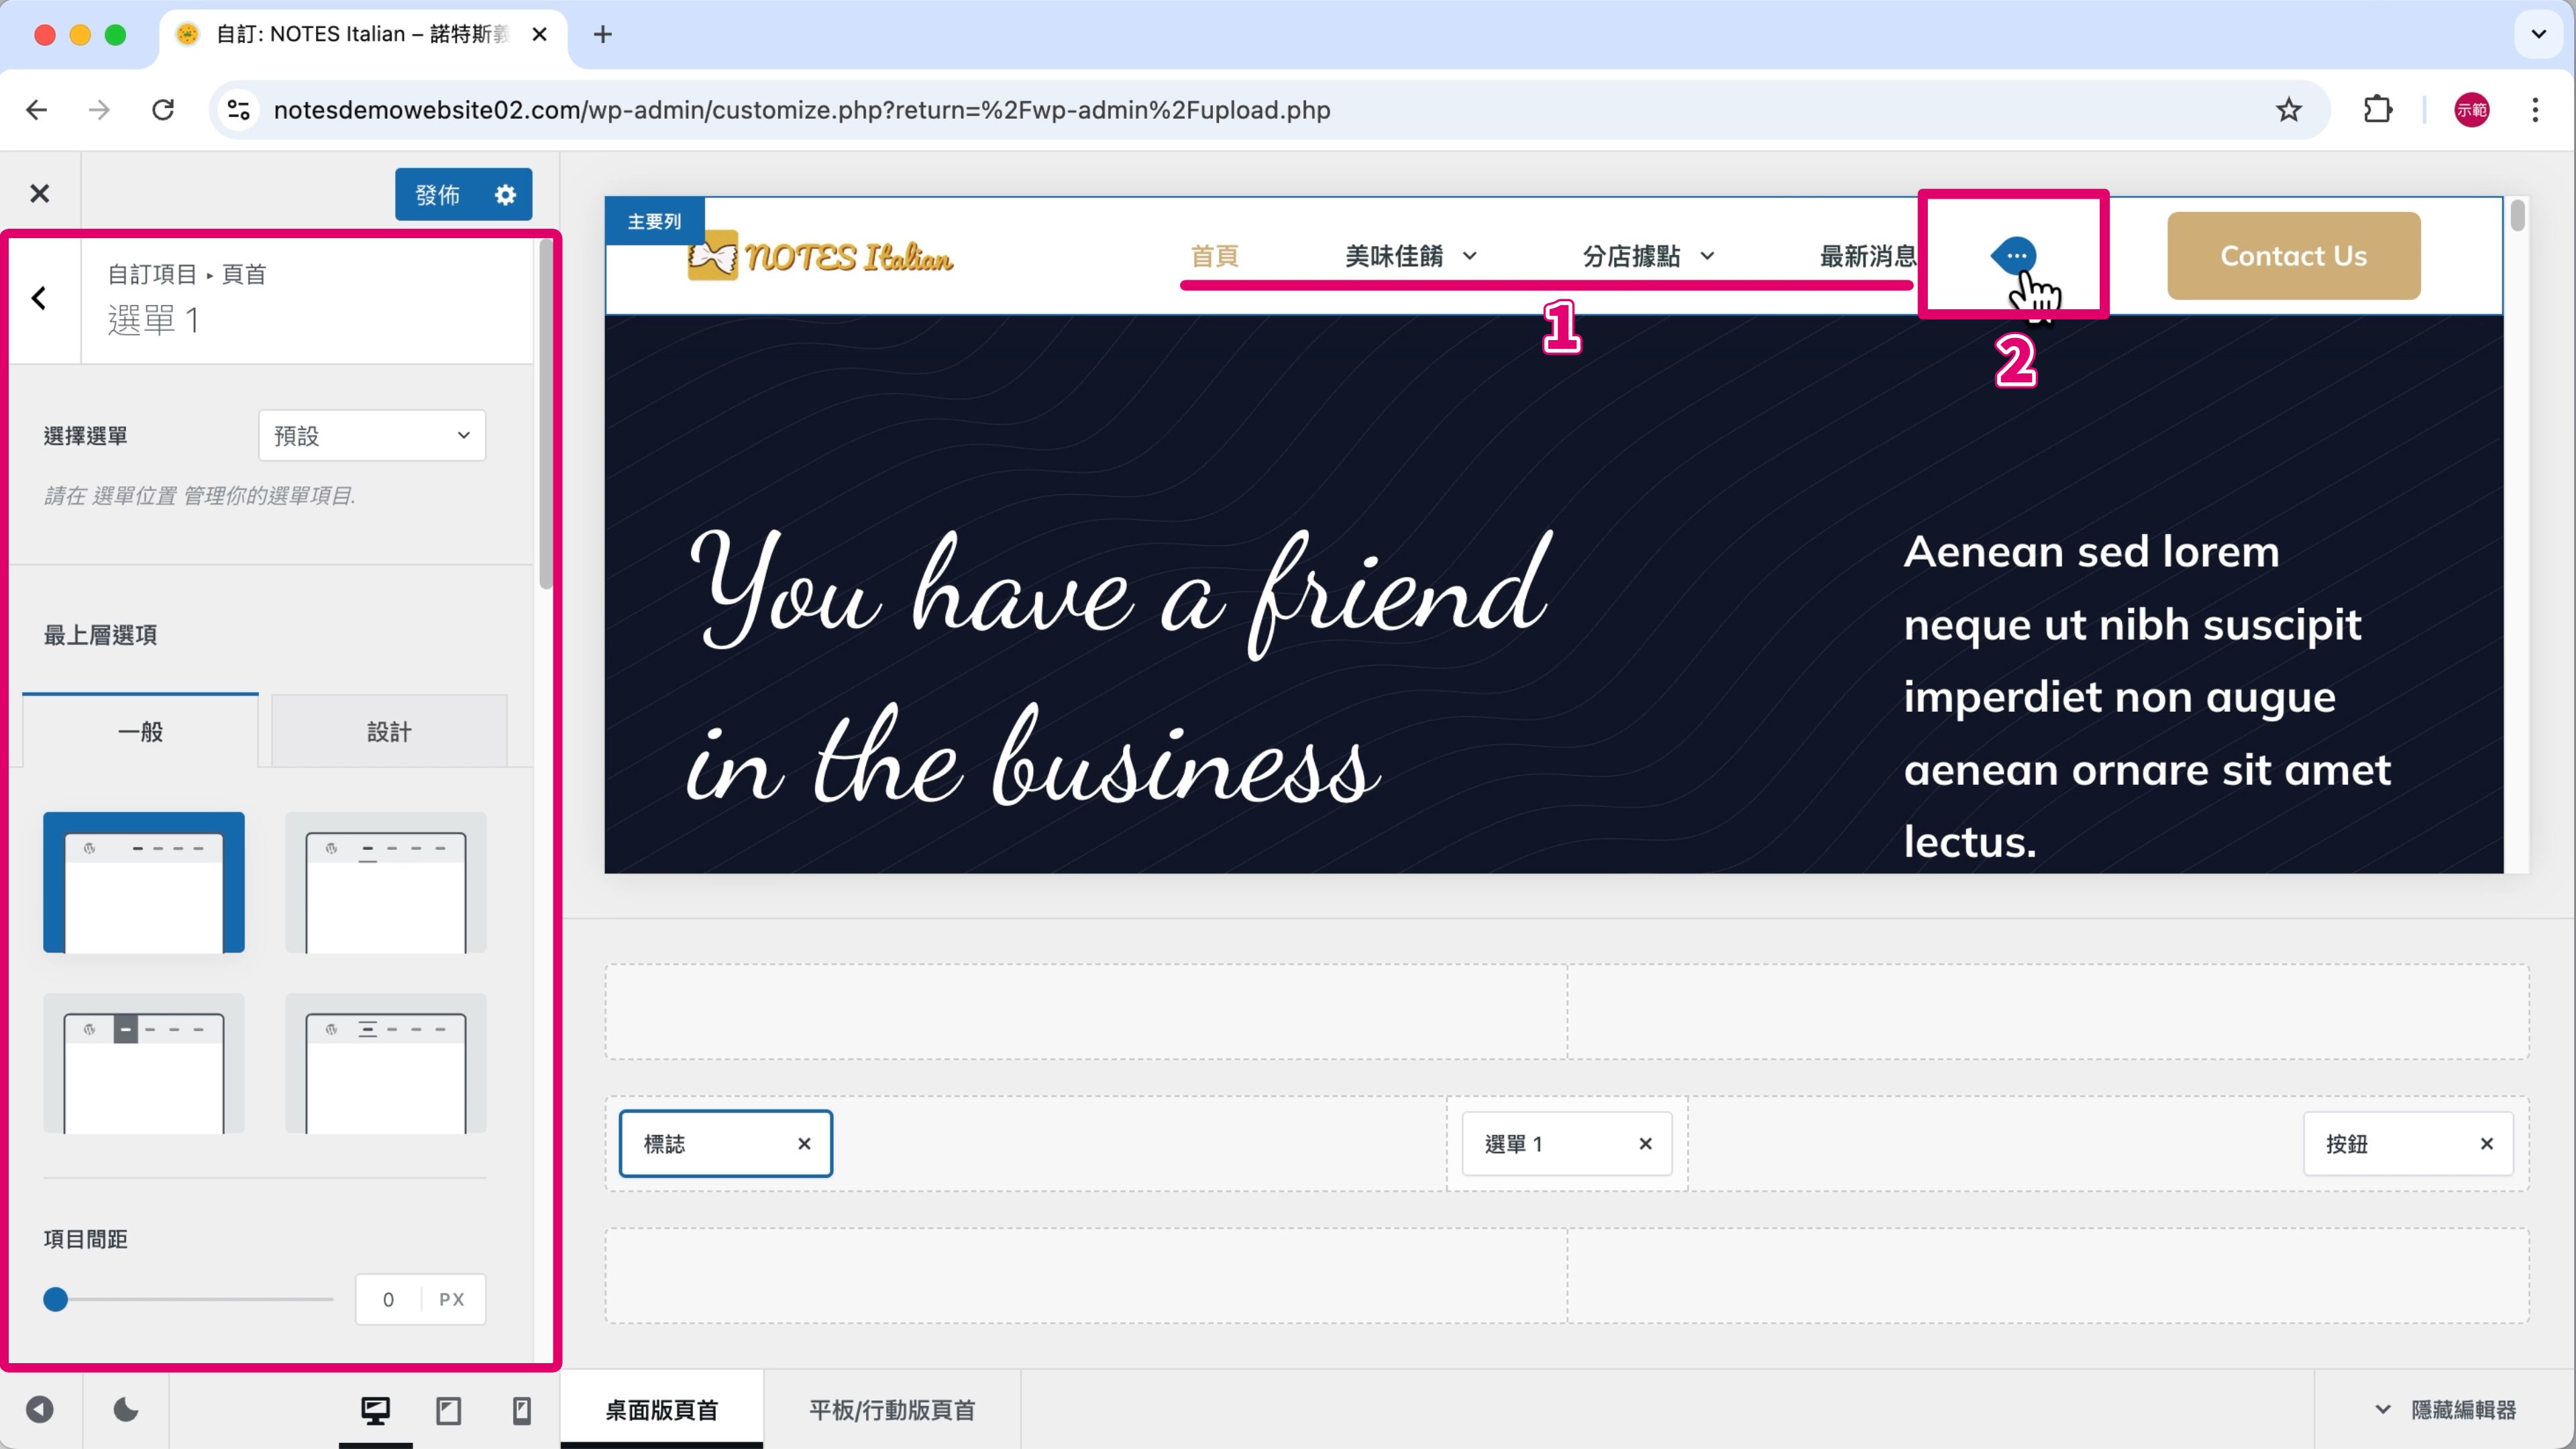Toggle dark mode moon icon
This screenshot has width=2576, height=1449.
(x=126, y=1410)
